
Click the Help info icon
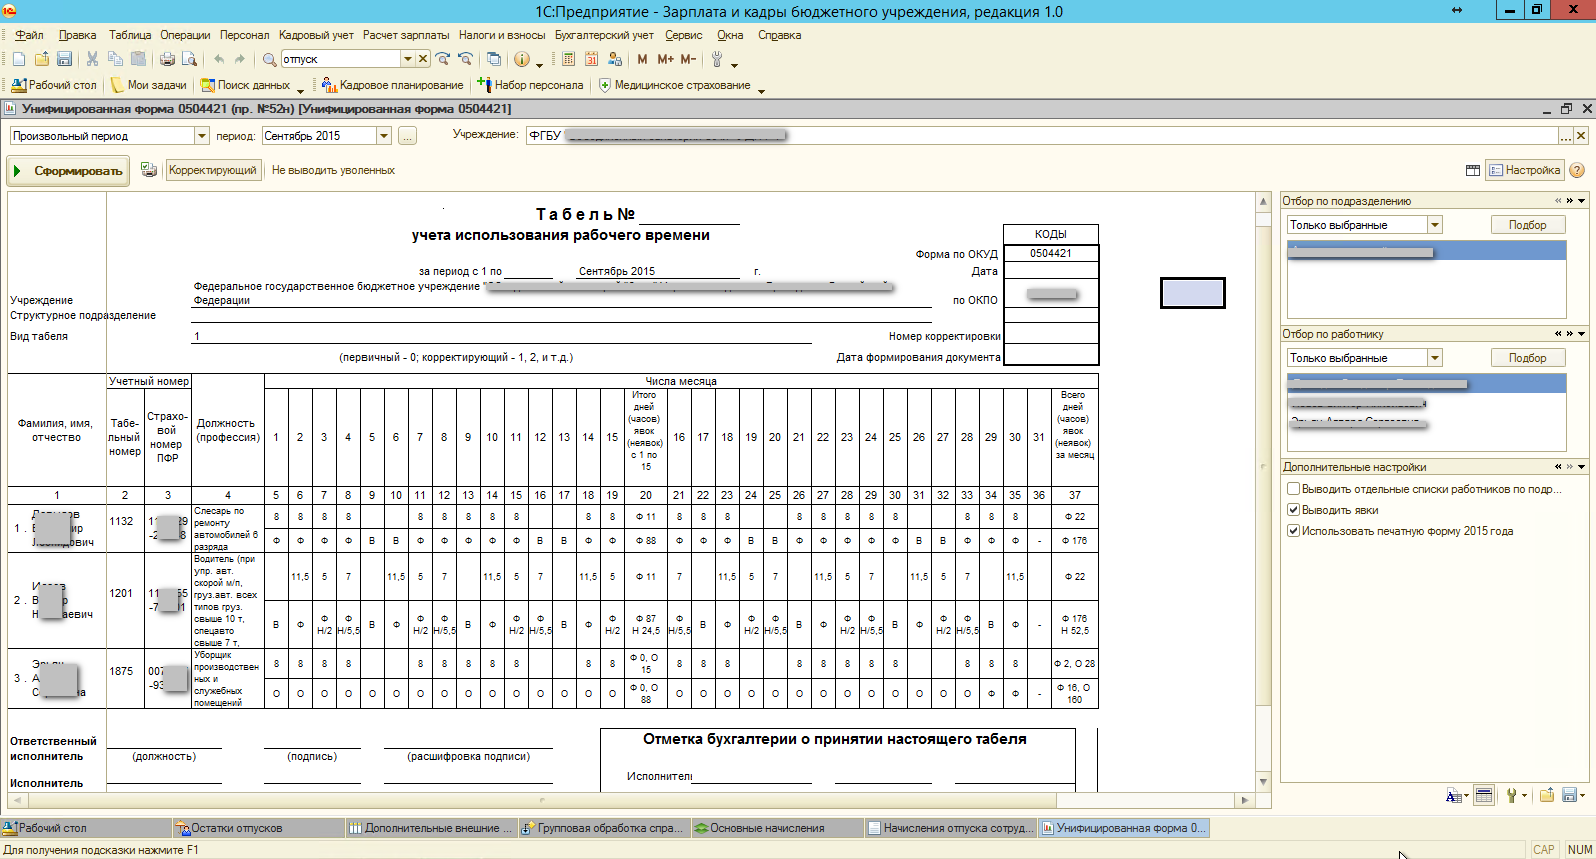[522, 59]
